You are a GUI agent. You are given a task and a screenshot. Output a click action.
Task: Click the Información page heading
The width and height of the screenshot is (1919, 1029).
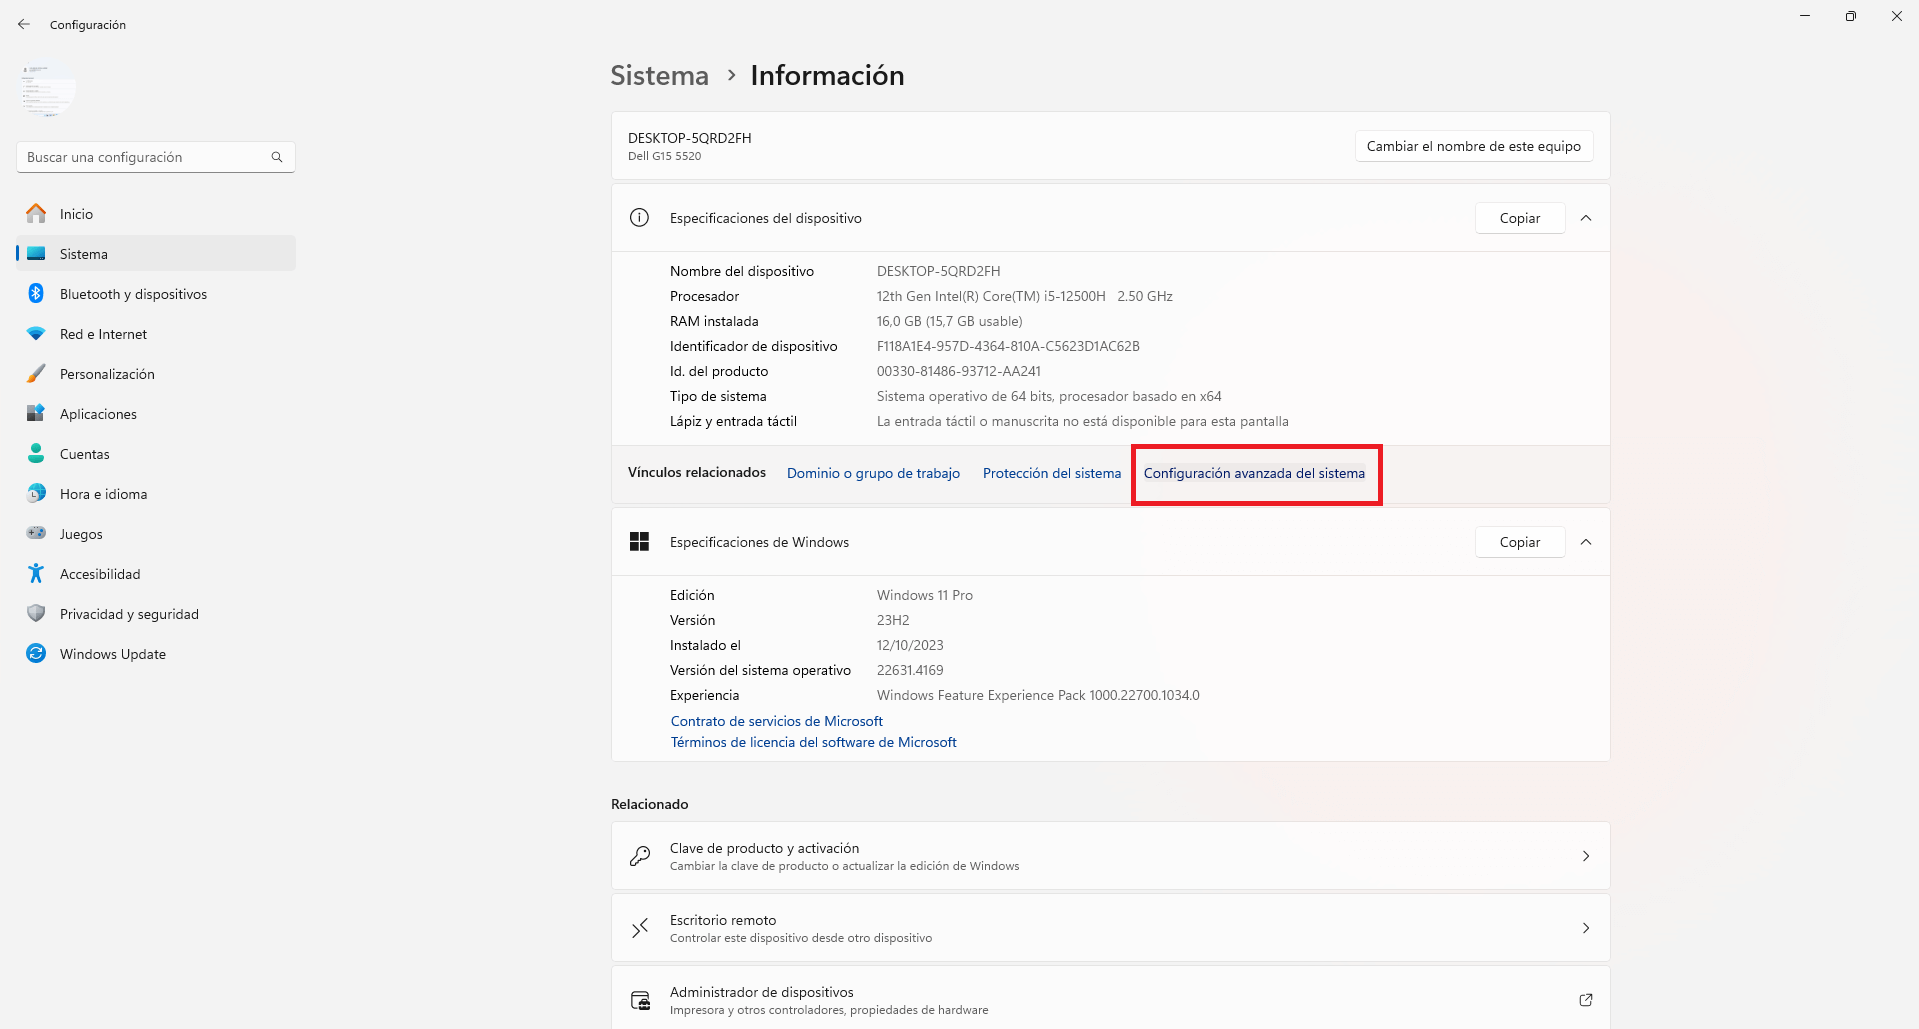(827, 75)
